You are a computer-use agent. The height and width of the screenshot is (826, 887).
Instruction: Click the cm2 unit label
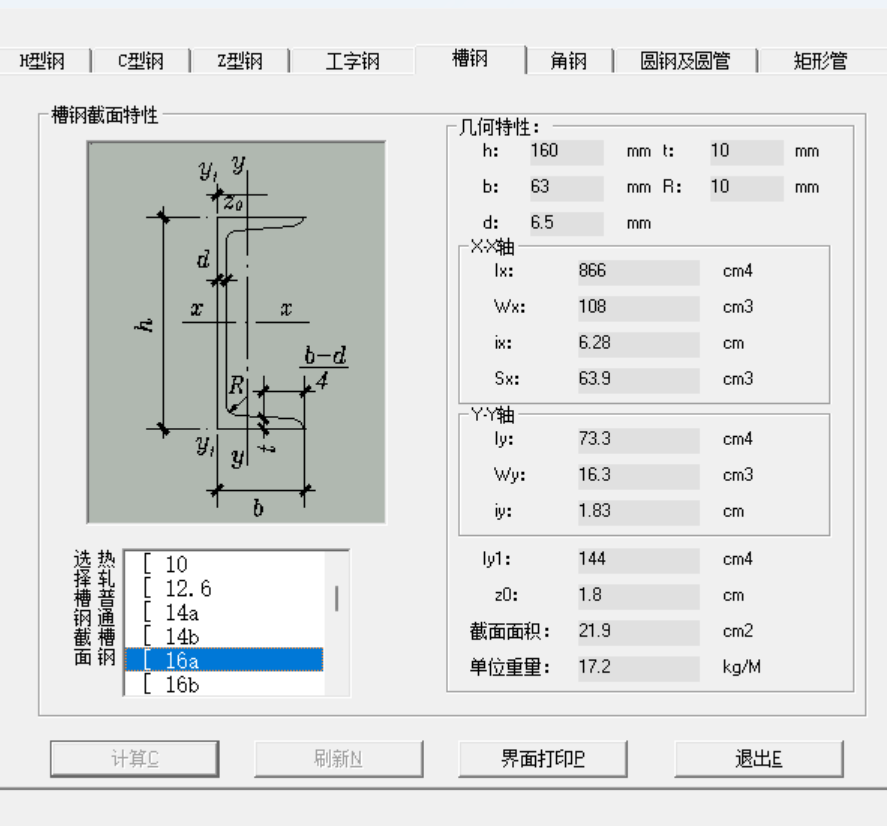click(x=738, y=631)
